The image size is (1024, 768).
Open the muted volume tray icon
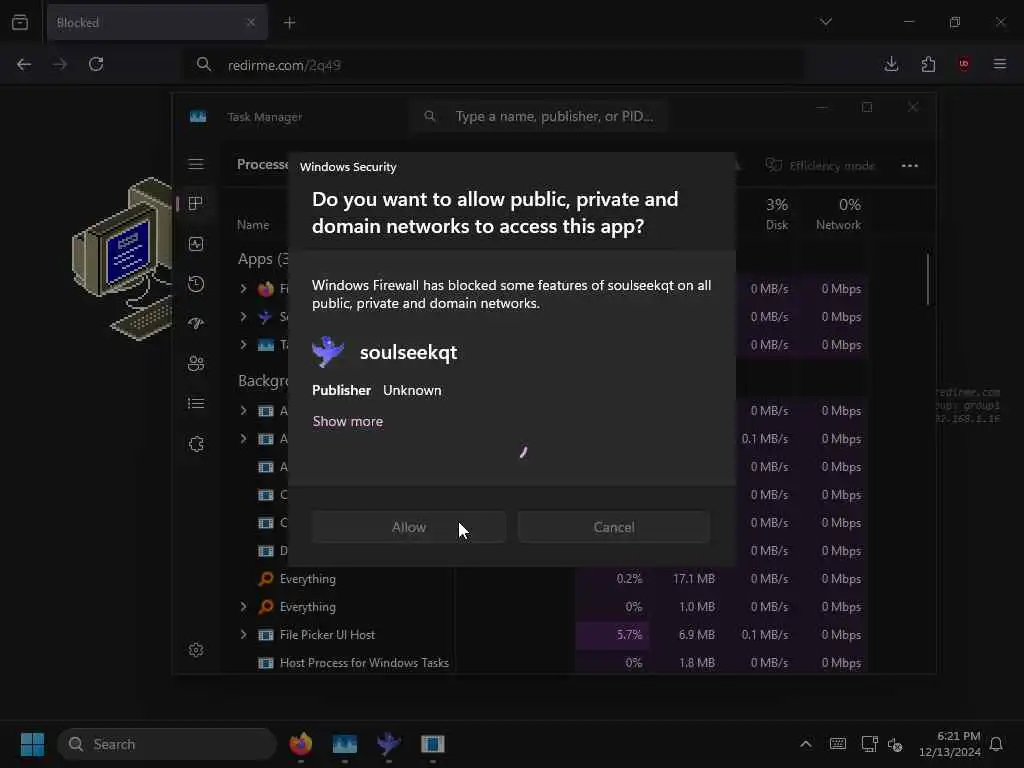click(895, 744)
